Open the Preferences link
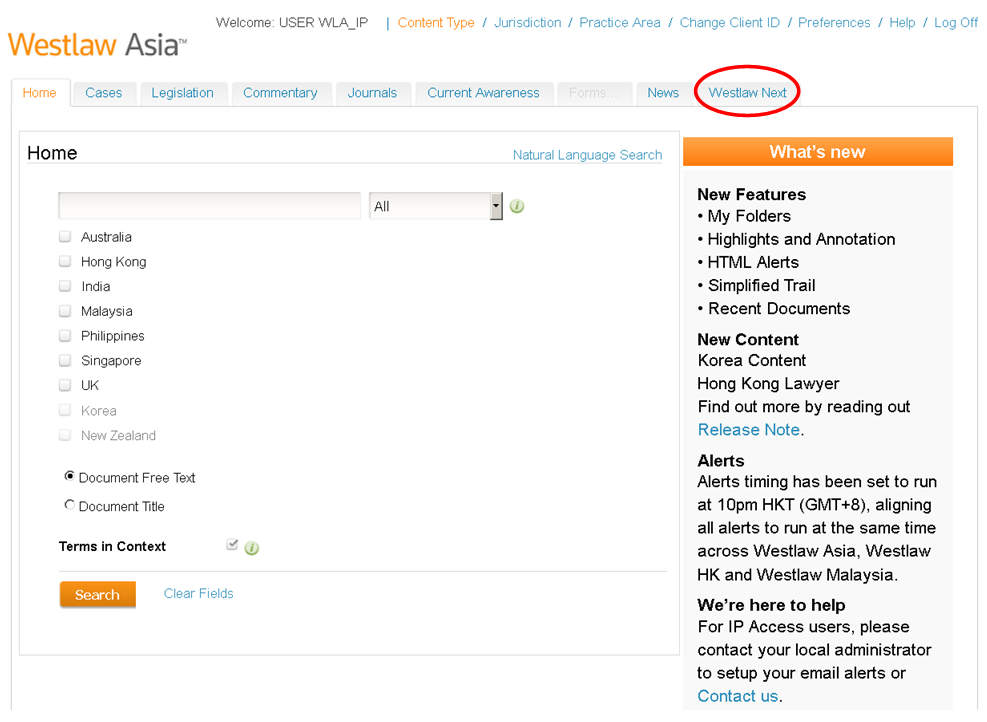The width and height of the screenshot is (987, 722). [834, 23]
